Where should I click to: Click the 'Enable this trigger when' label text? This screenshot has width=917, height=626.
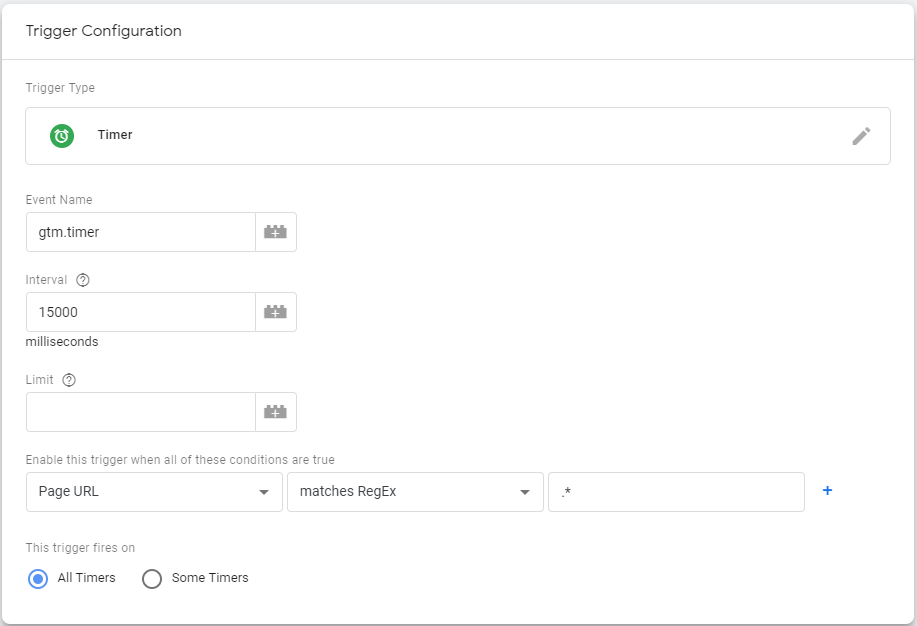(180, 460)
